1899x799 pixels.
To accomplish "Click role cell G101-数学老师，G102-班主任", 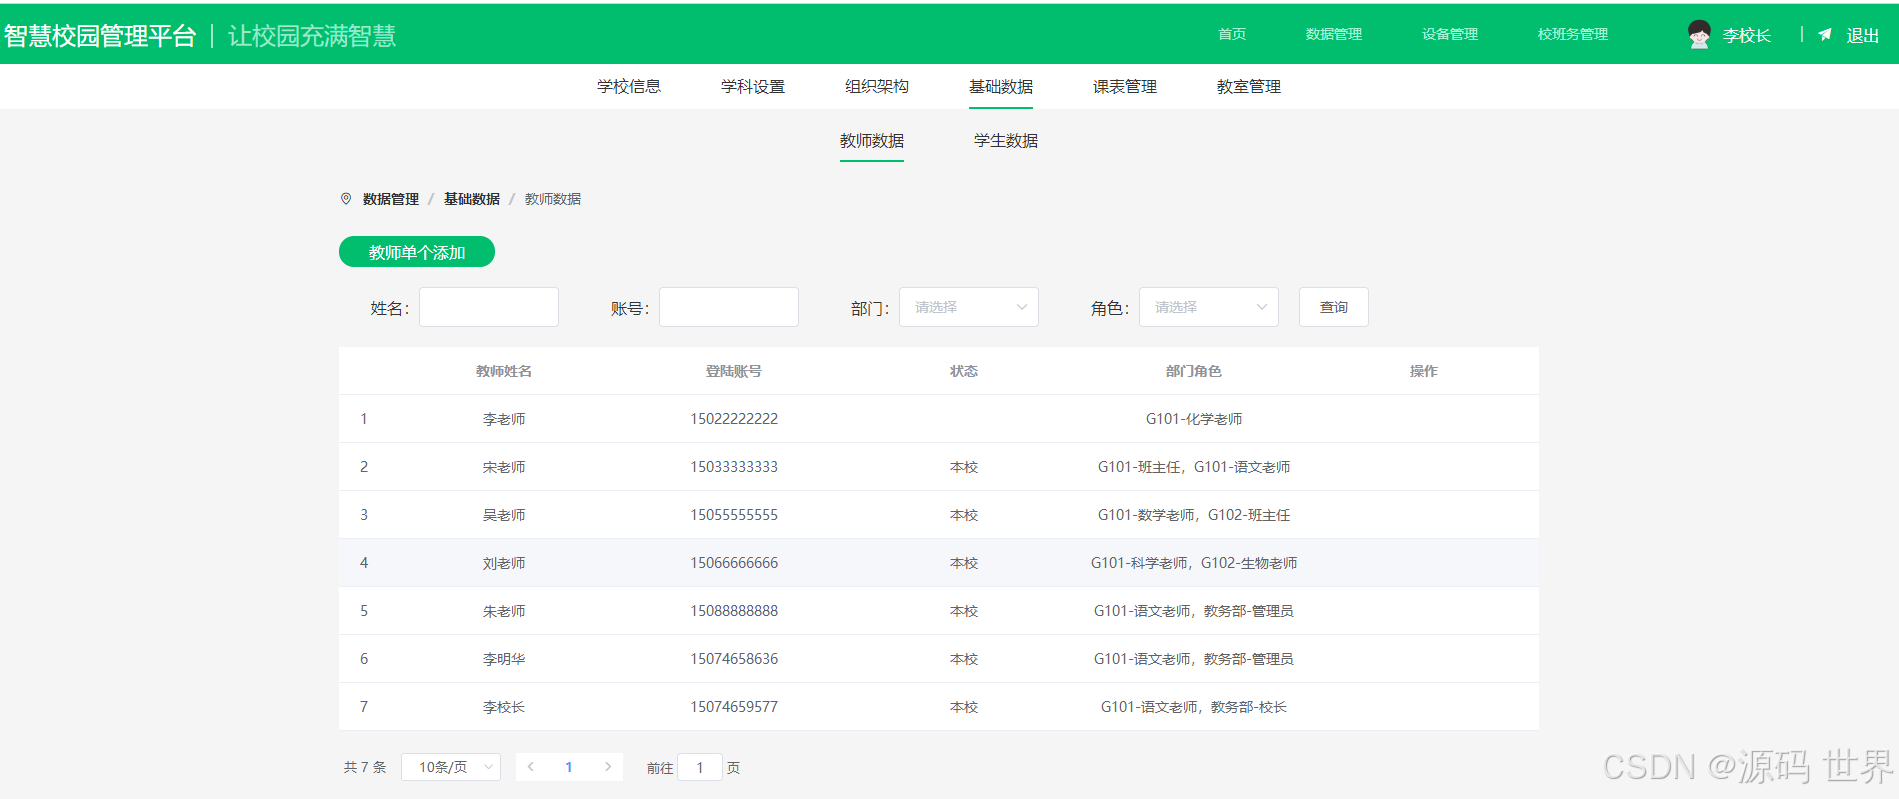I will point(1194,515).
